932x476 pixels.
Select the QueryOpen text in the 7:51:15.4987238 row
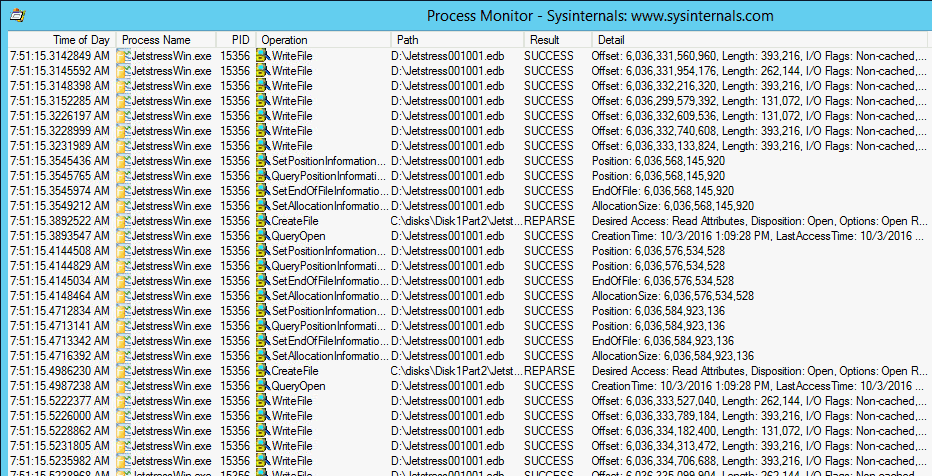point(298,386)
